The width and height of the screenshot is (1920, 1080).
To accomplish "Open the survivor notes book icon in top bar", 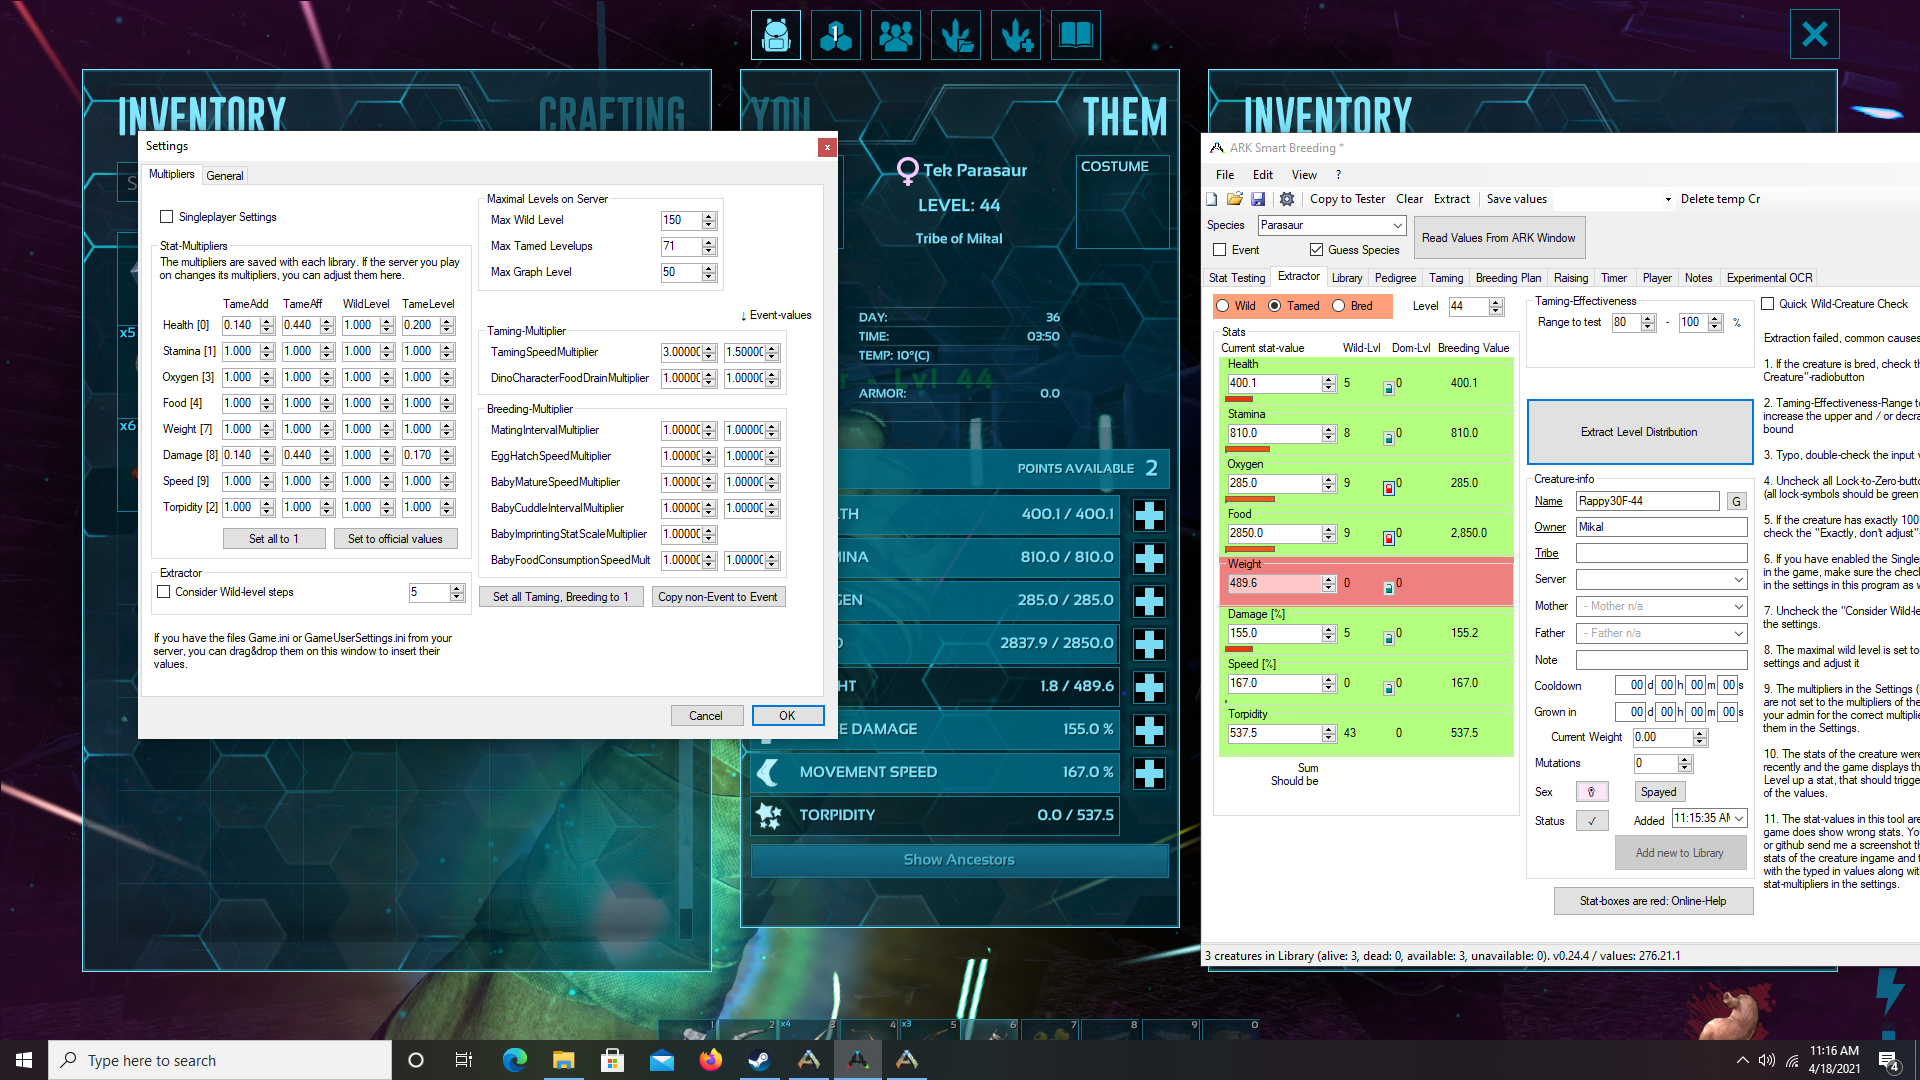I will click(1075, 36).
